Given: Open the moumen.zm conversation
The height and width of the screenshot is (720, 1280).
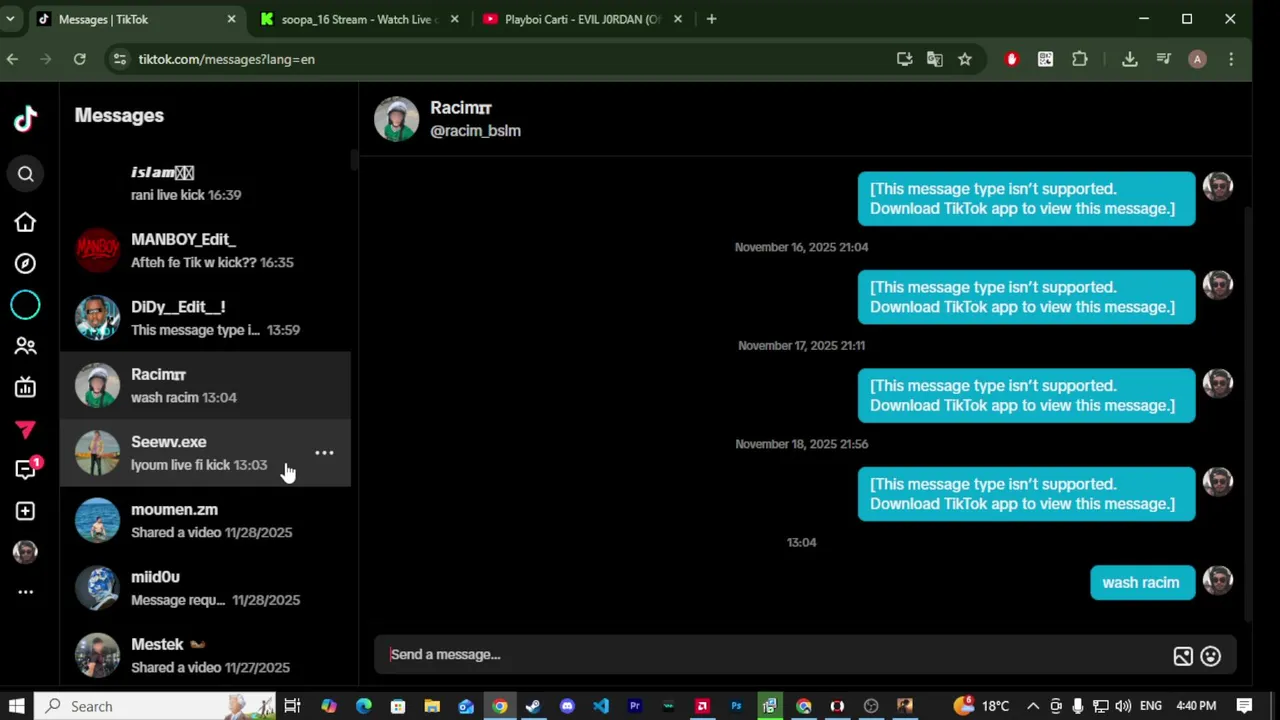Looking at the screenshot, I should (x=205, y=521).
